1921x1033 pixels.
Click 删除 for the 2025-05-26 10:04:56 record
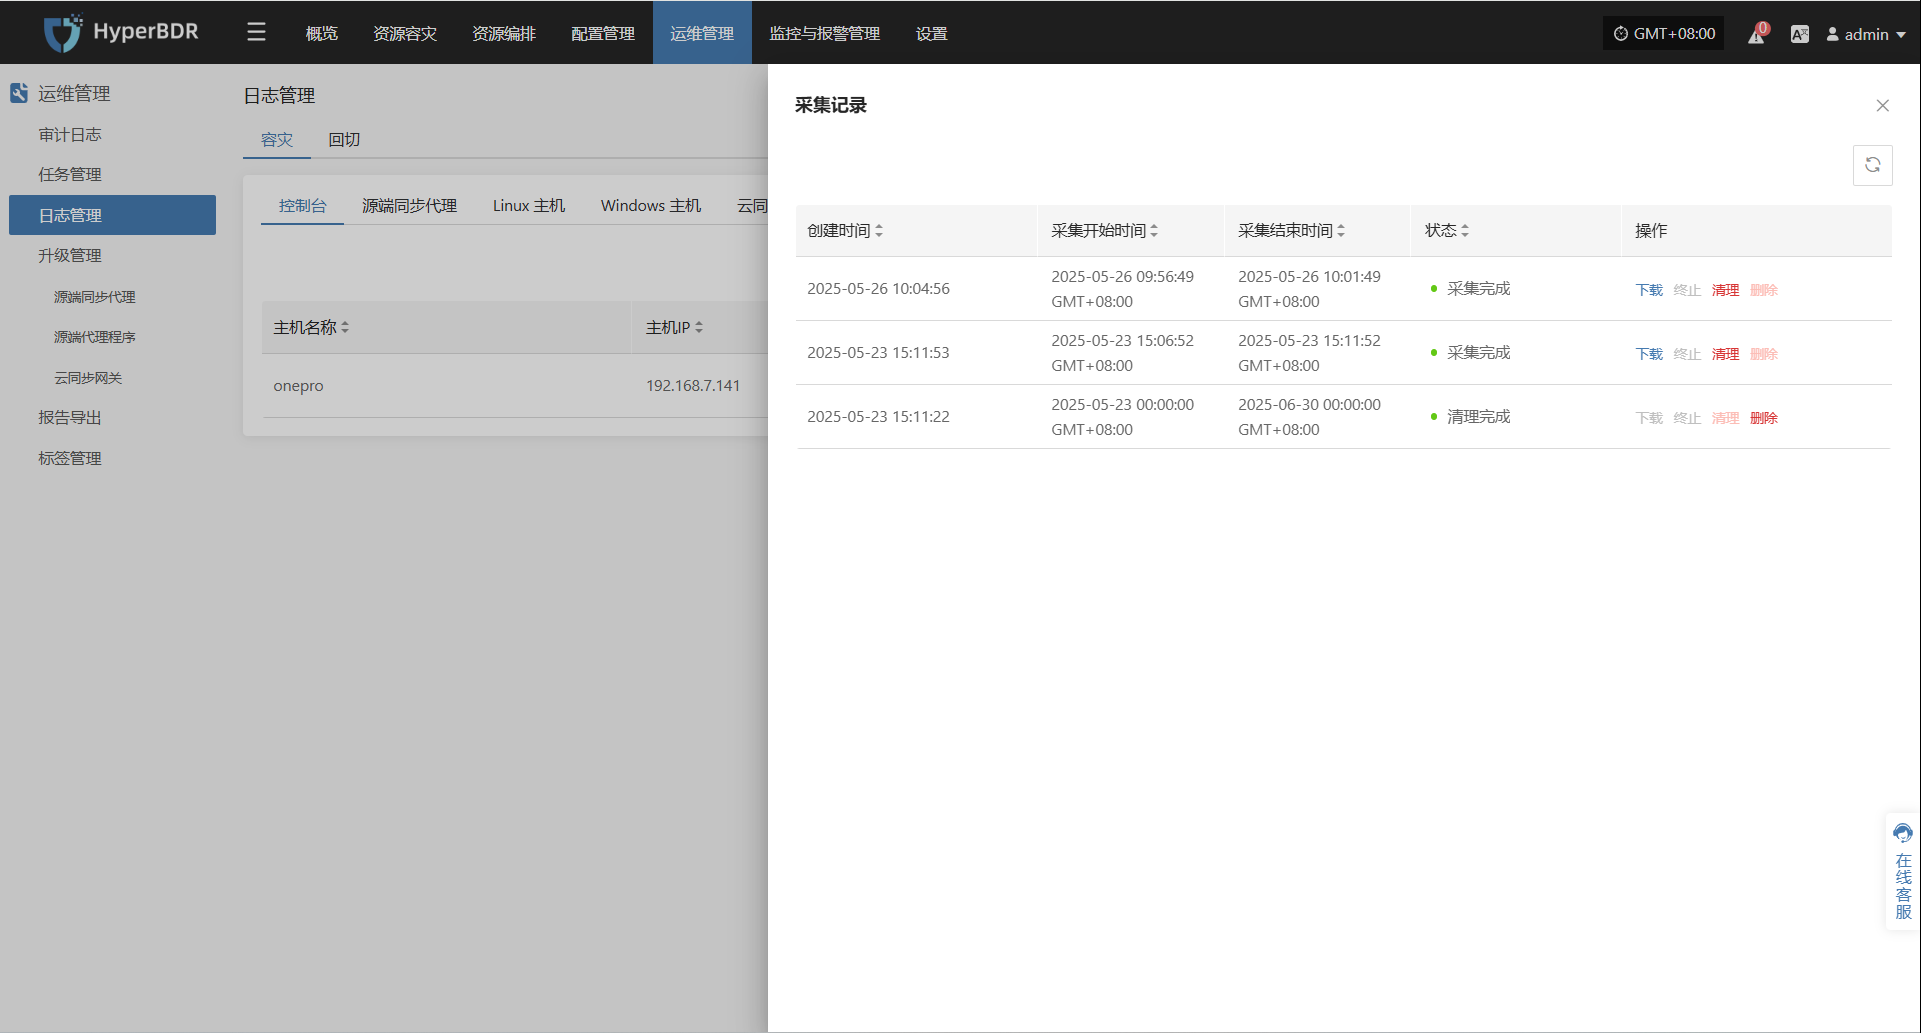1764,290
